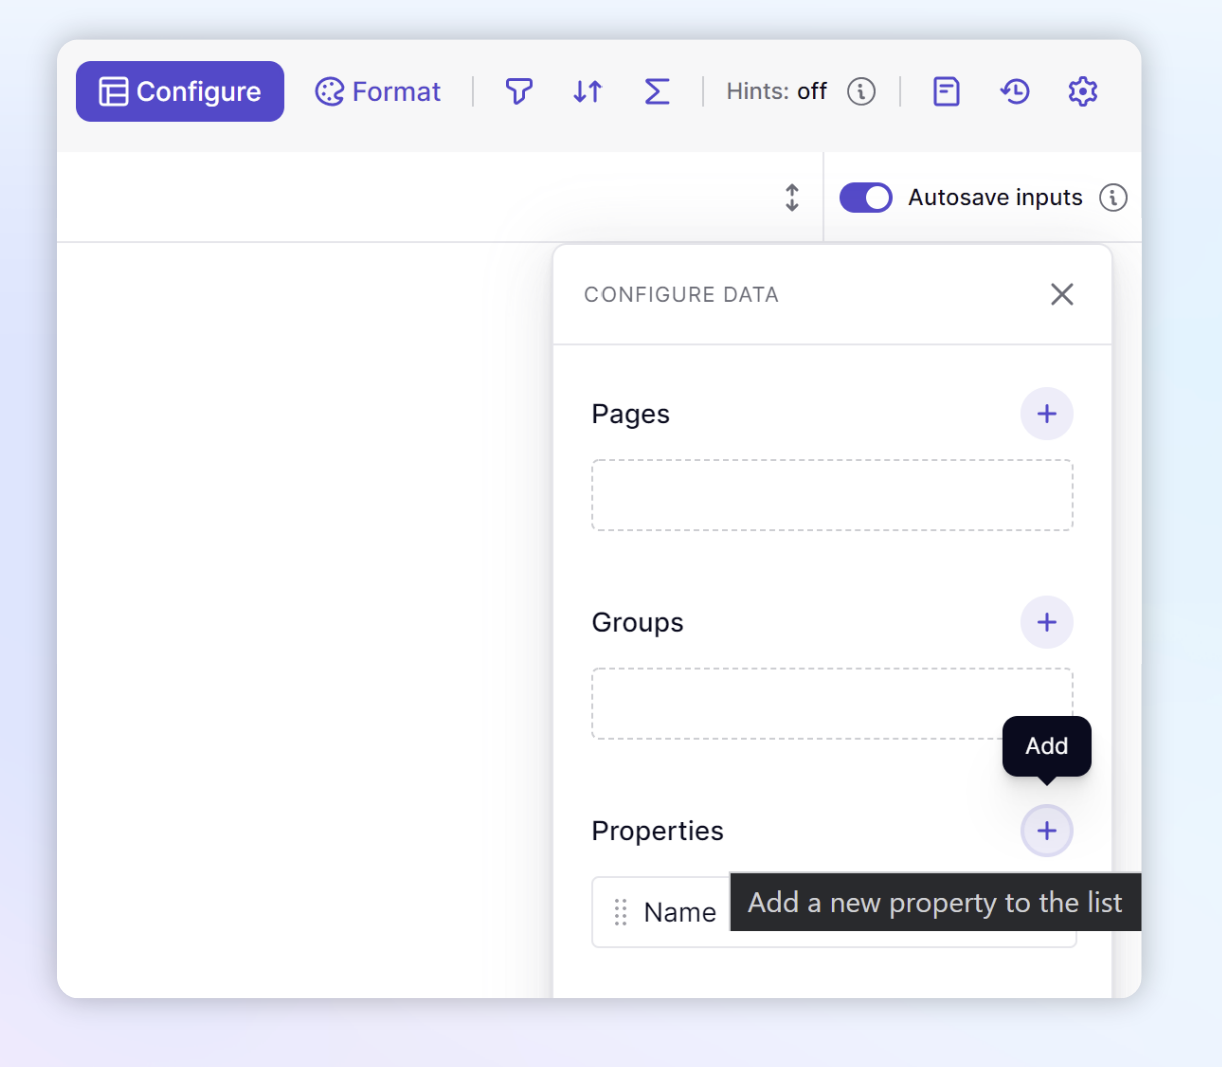Click the info icon beside Hints
The width and height of the screenshot is (1222, 1067).
pos(861,91)
